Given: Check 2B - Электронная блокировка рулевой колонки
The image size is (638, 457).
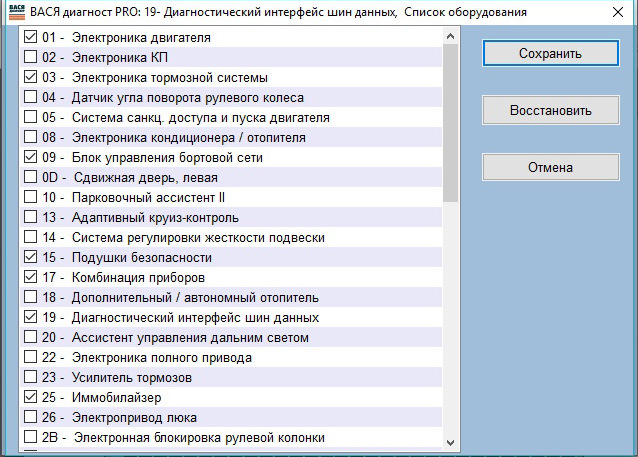Looking at the screenshot, I should [31, 437].
